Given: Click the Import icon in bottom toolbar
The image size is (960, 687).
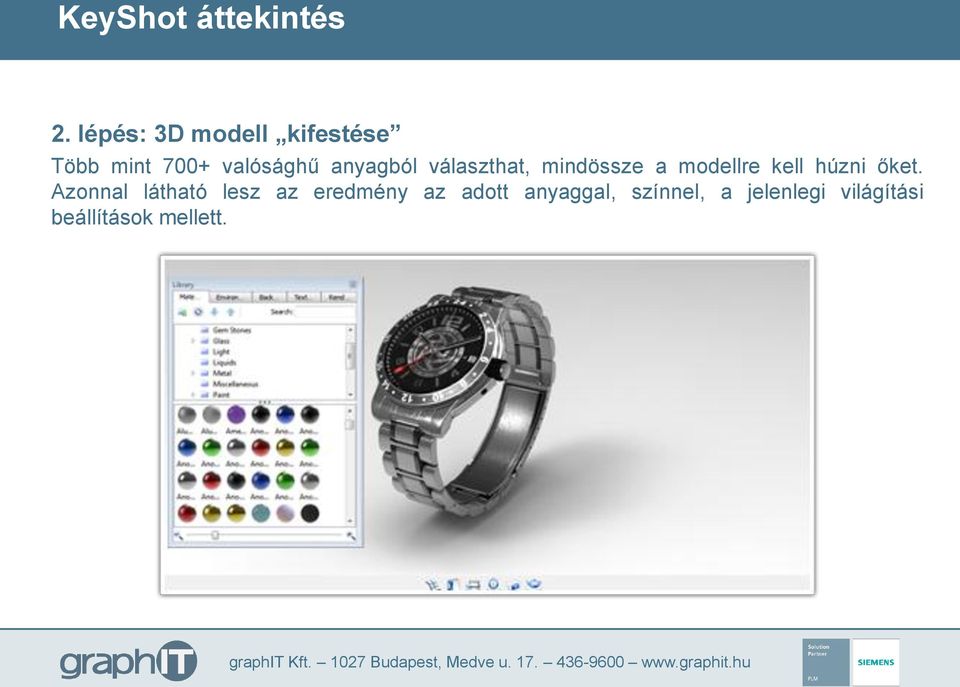Looking at the screenshot, I should coord(432,585).
